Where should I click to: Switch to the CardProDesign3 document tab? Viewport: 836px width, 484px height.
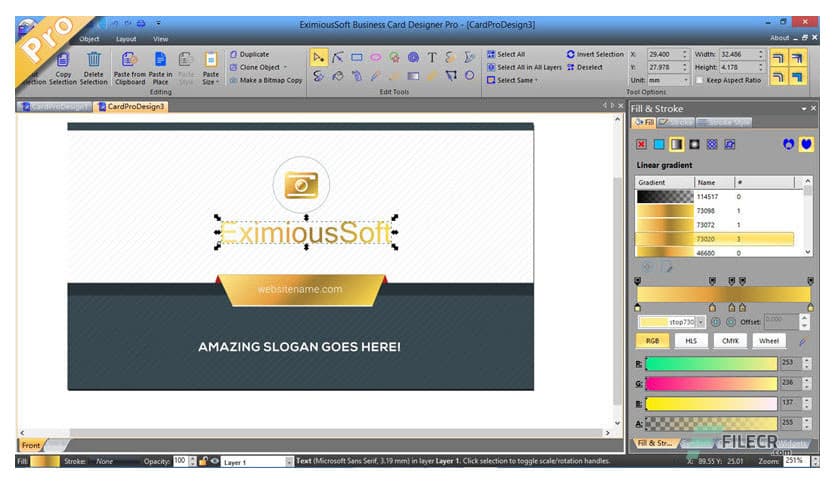[x=131, y=107]
